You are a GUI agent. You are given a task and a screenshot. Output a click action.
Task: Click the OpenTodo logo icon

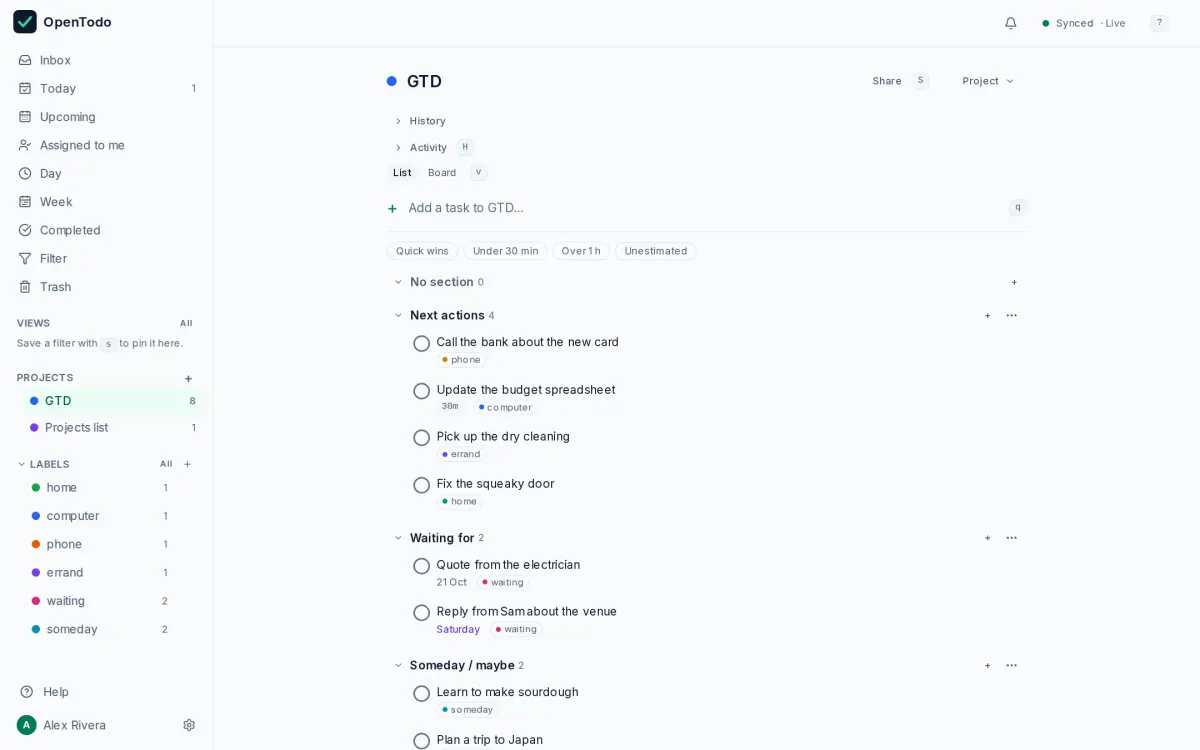pyautogui.click(x=25, y=22)
